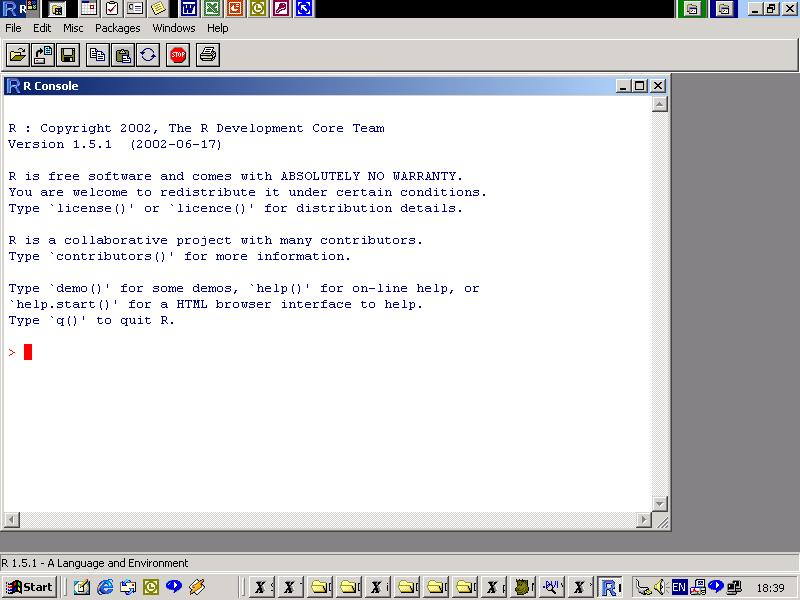Click the Source R code folder icon
This screenshot has height=600, width=800.
[17, 55]
